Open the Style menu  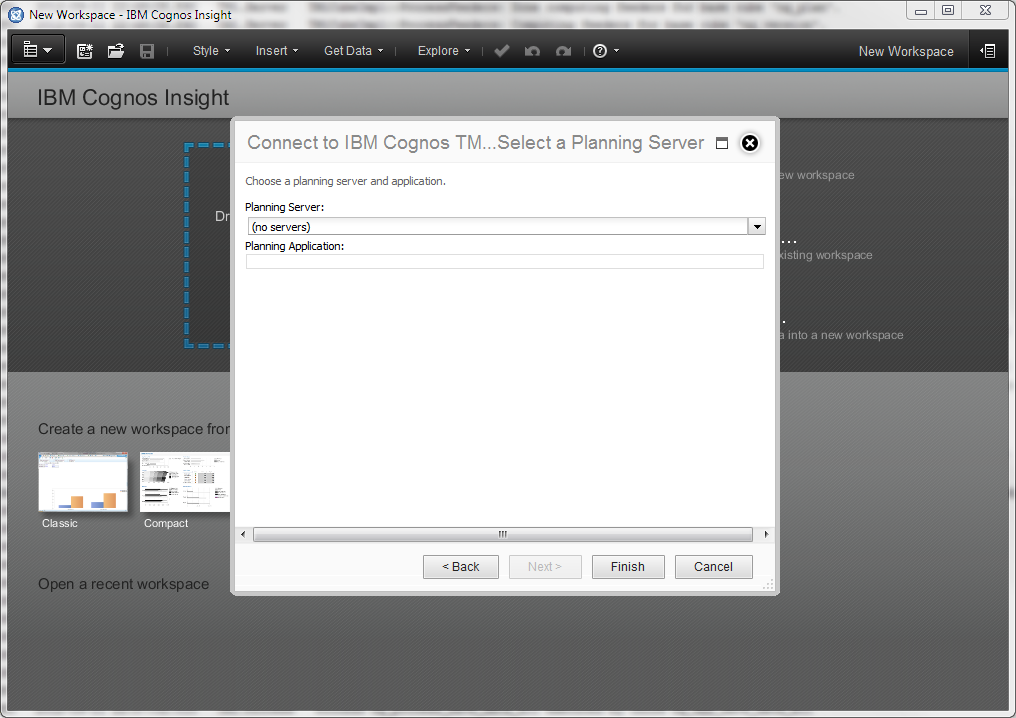(211, 51)
